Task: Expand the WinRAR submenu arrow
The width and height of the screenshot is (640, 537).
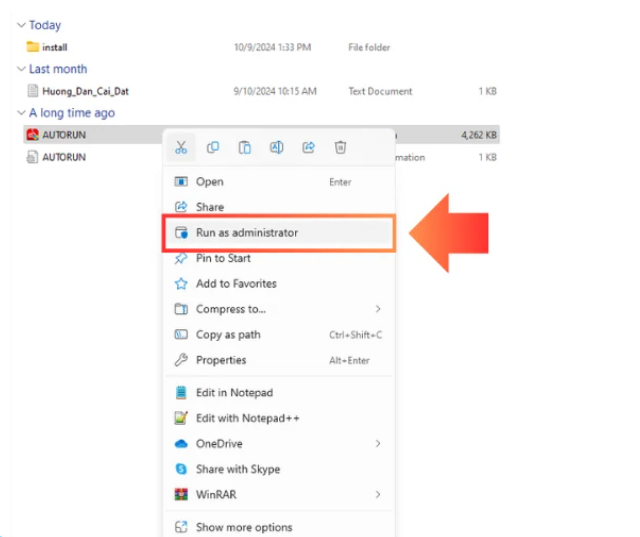Action: (378, 494)
